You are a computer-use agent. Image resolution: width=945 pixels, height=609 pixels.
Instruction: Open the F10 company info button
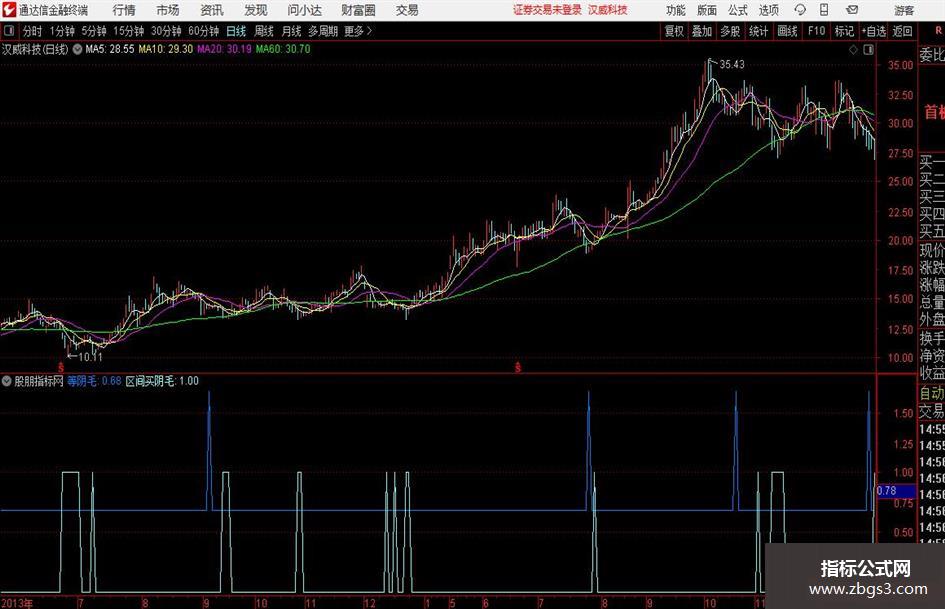pos(817,31)
